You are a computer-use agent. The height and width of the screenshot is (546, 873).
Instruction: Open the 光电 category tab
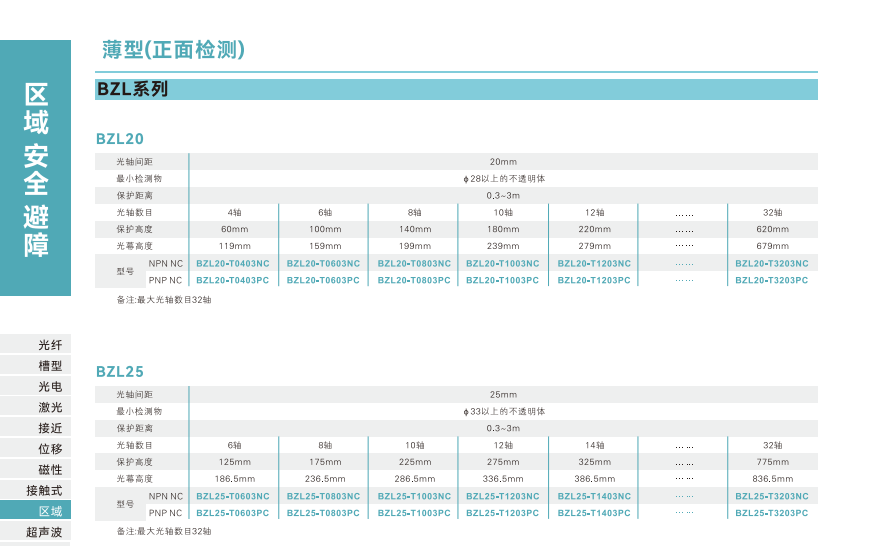(x=50, y=386)
